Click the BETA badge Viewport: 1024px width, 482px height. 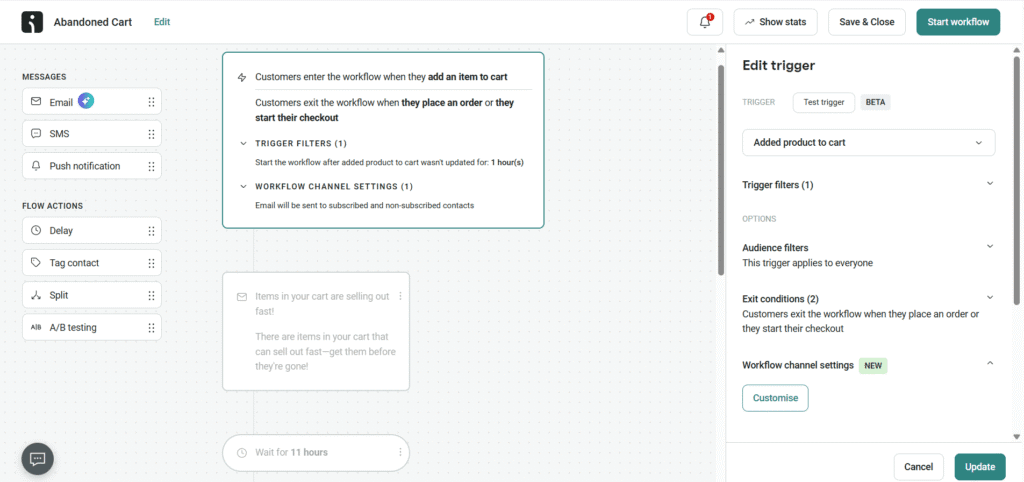pyautogui.click(x=875, y=103)
